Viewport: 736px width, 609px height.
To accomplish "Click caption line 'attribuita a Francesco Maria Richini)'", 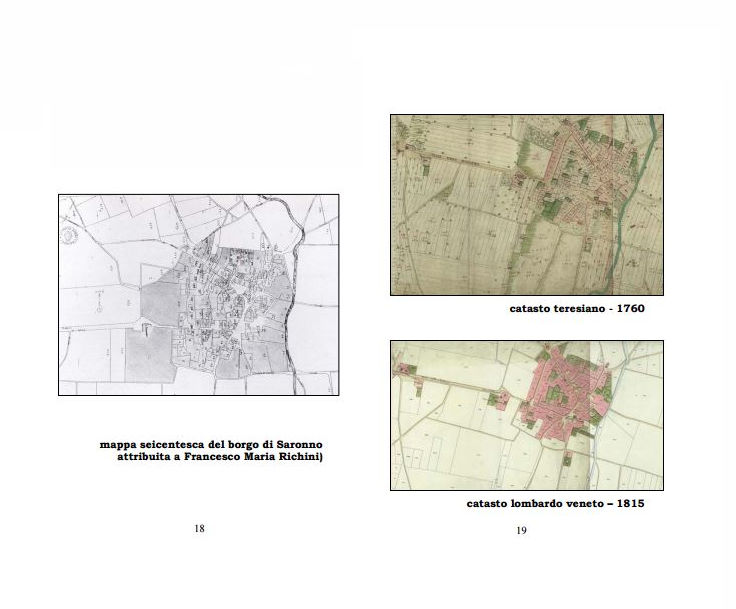I will (220, 457).
